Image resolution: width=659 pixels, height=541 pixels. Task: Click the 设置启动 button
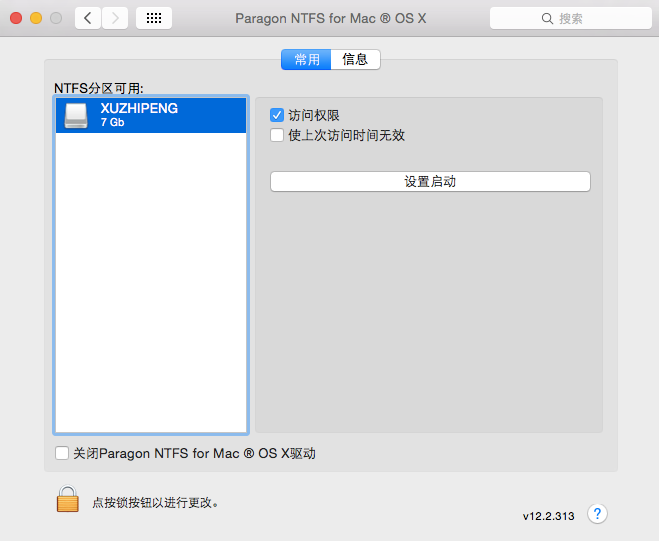pyautogui.click(x=430, y=182)
